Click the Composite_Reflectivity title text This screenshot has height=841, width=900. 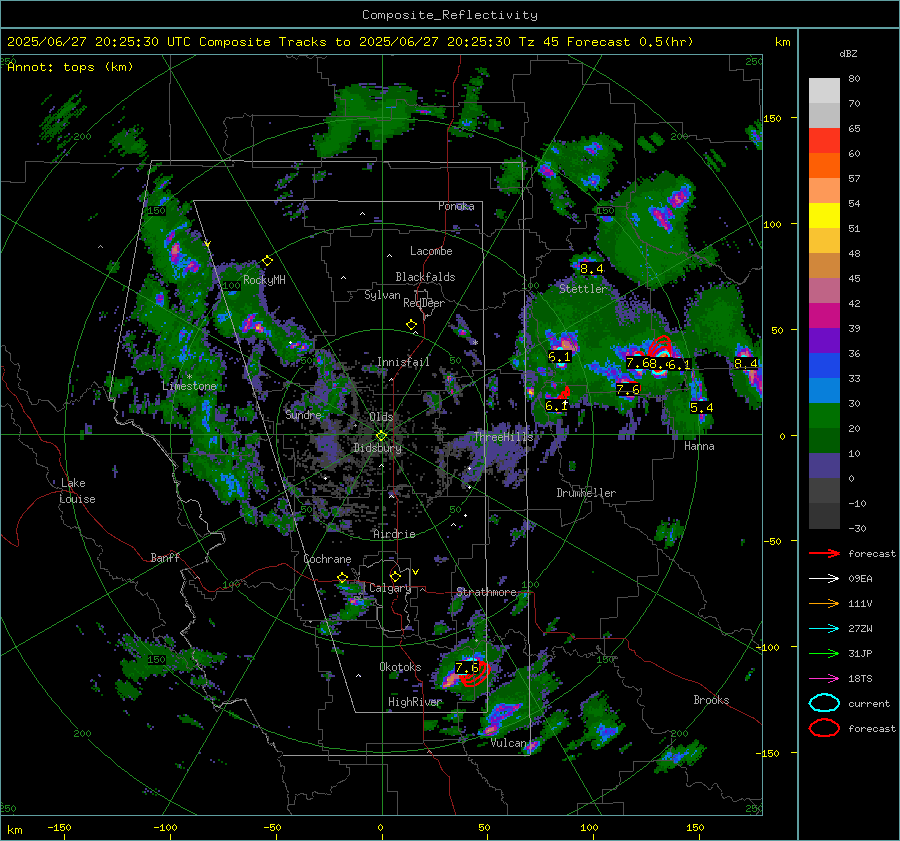pyautogui.click(x=450, y=15)
